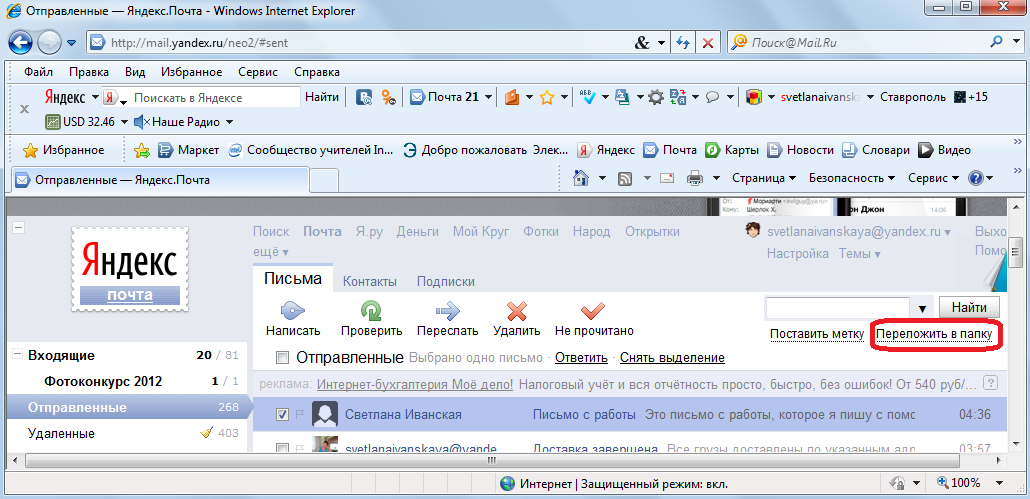Open Избранное favorites star button

pyautogui.click(x=64, y=150)
